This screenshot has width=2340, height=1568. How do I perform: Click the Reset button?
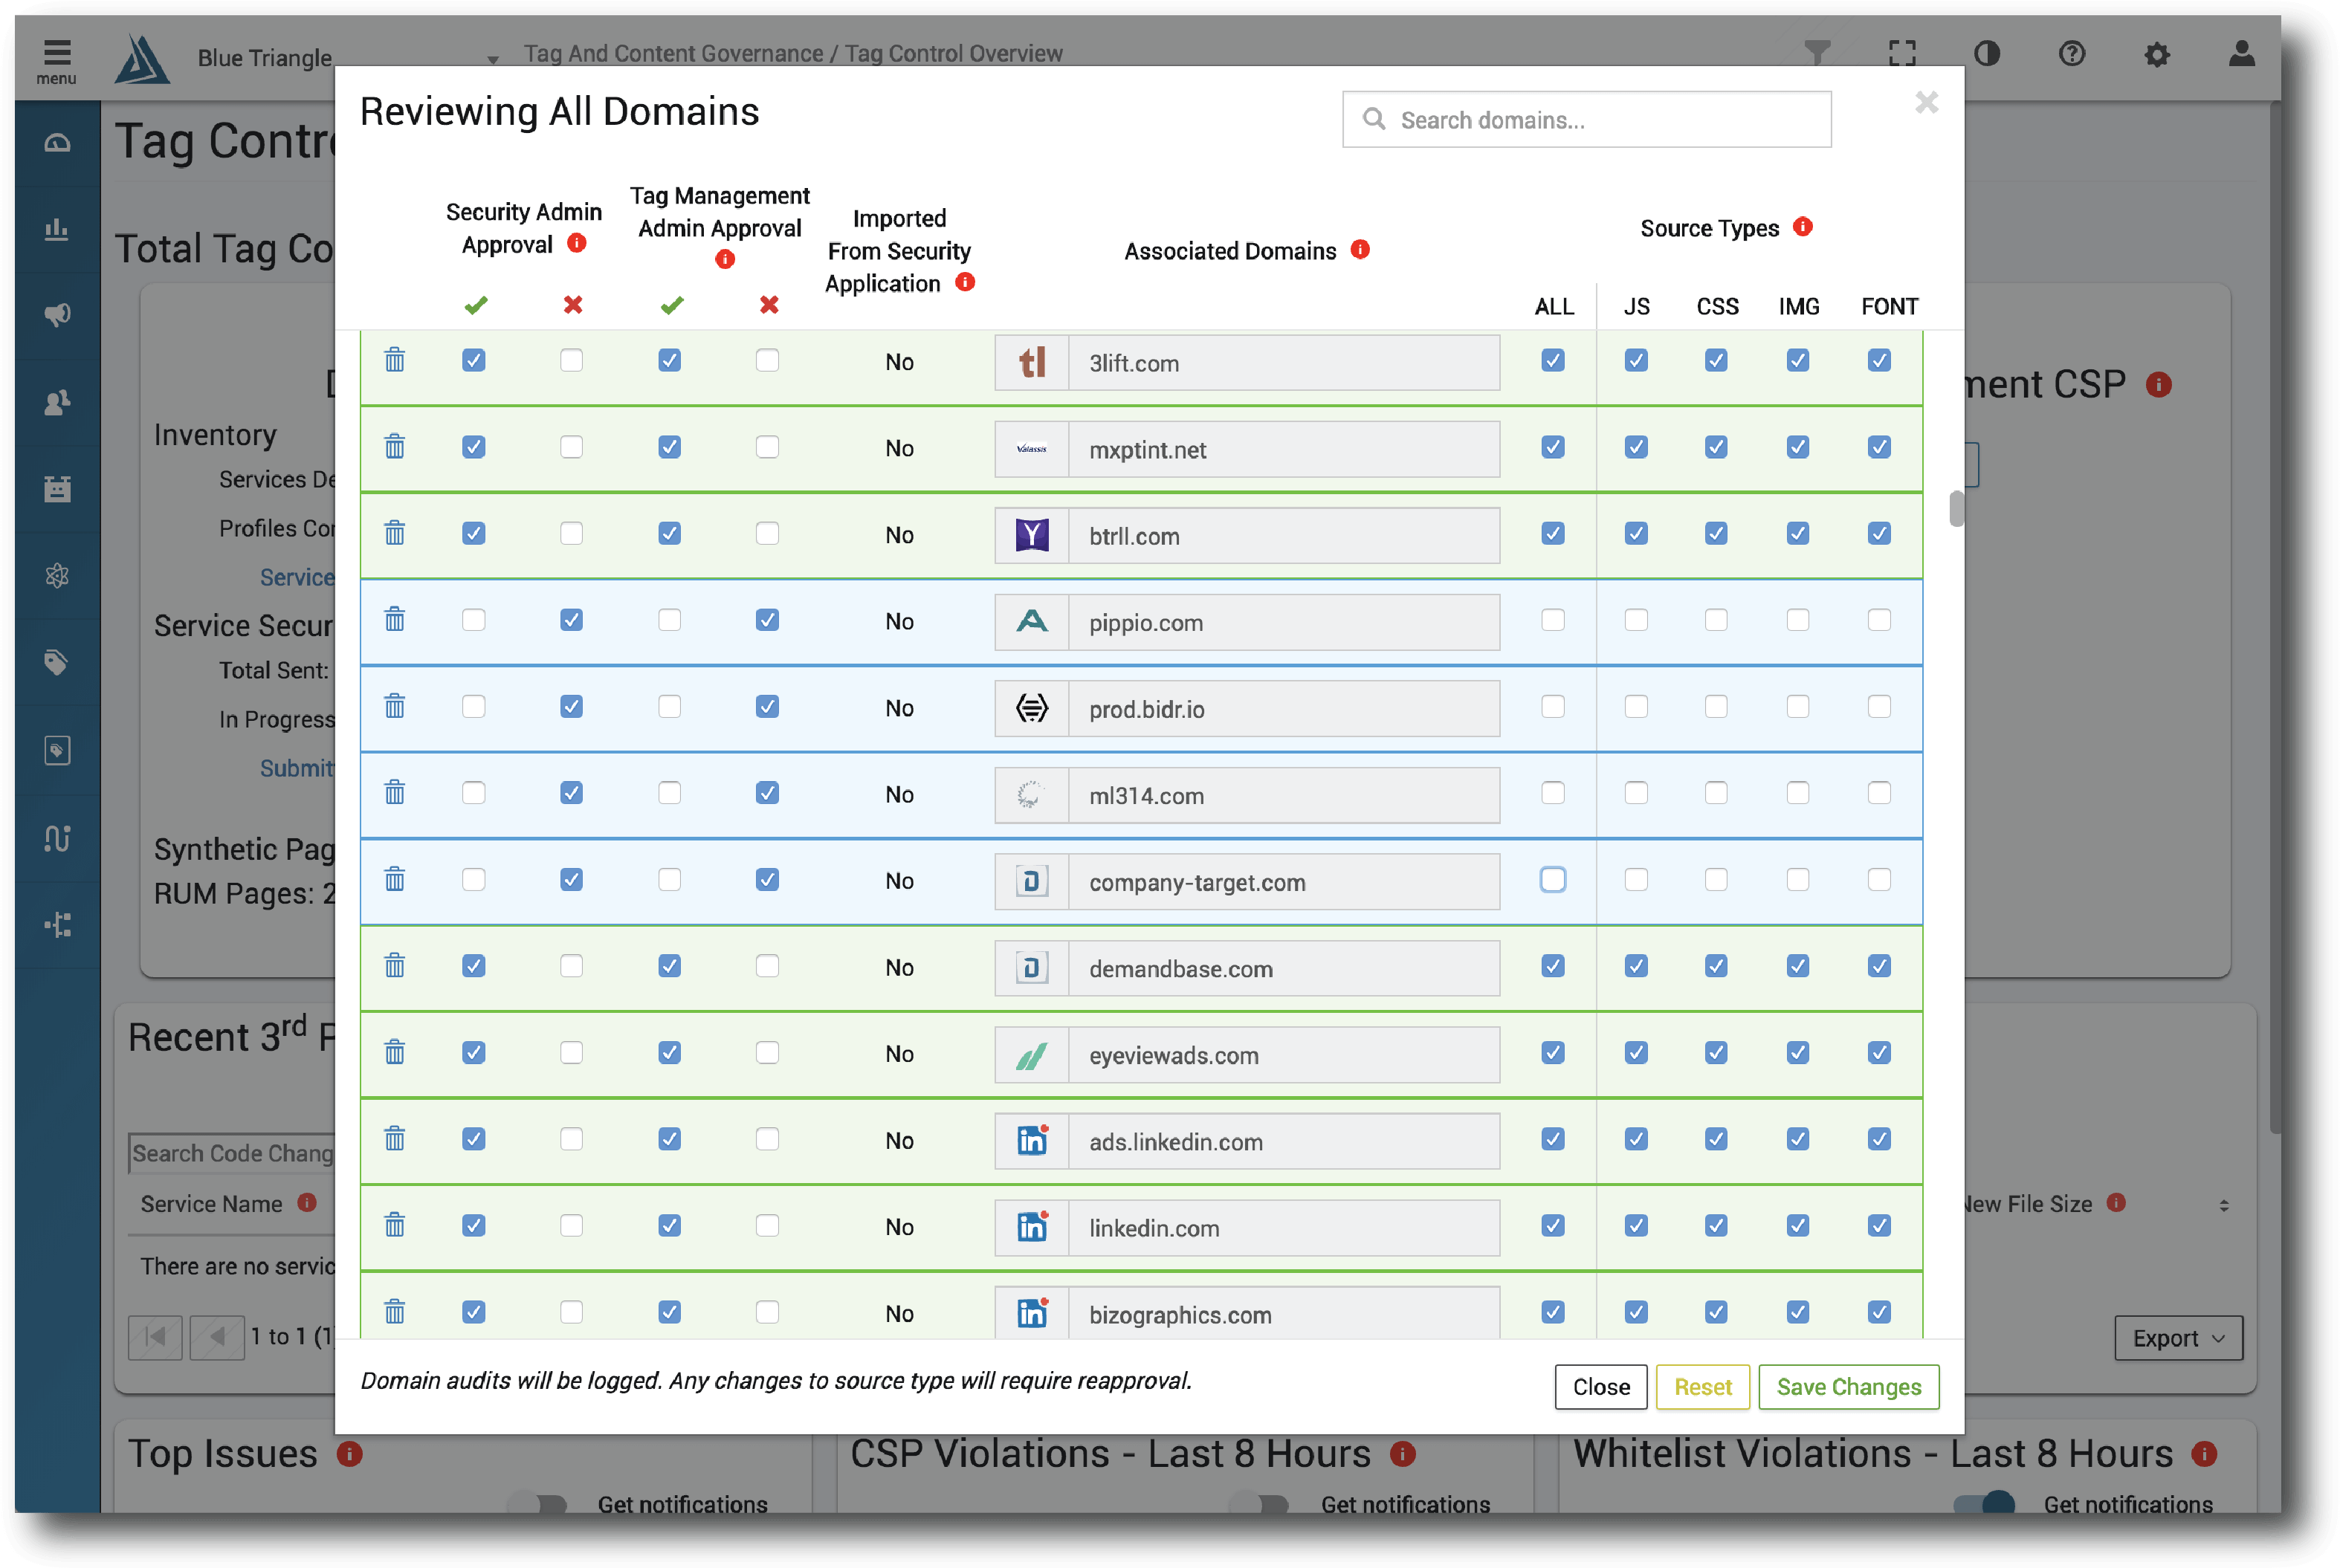pos(1703,1387)
